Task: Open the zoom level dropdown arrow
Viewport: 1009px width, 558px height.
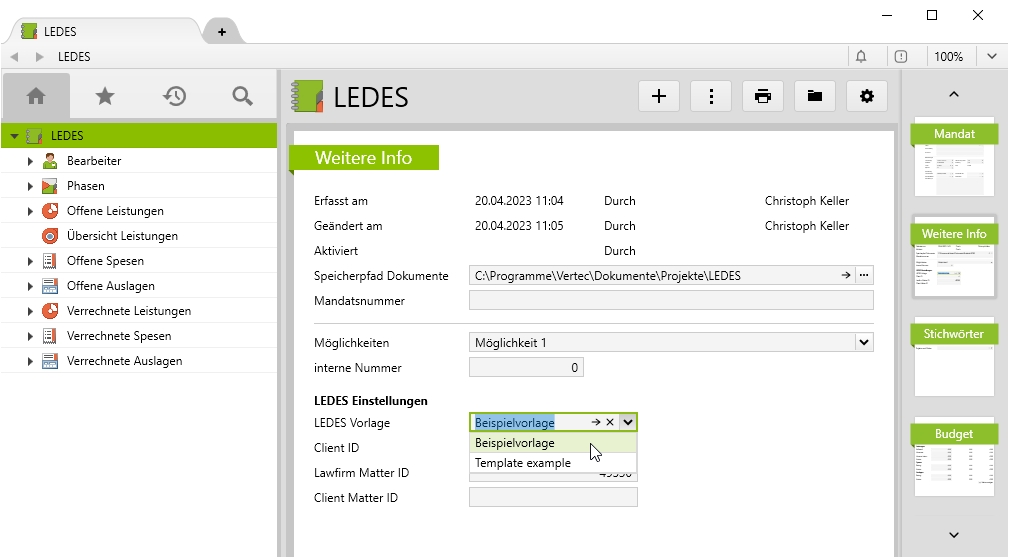Action: [x=992, y=57]
